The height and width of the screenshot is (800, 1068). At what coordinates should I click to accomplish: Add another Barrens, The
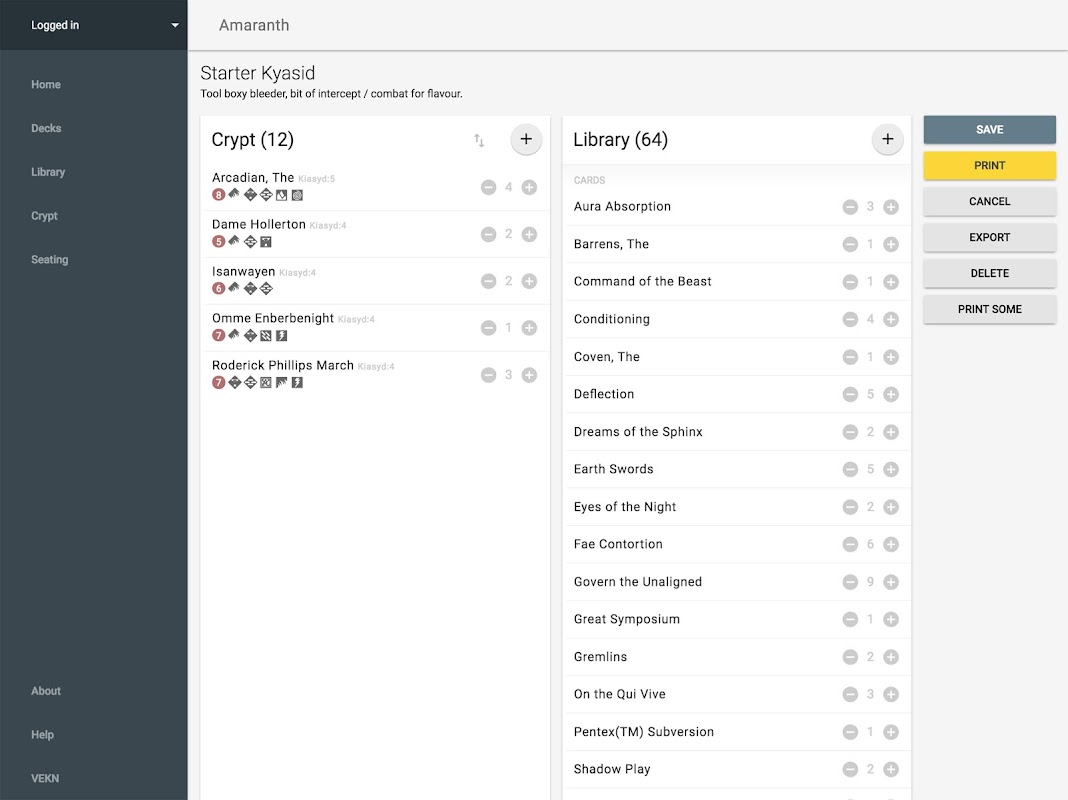891,244
